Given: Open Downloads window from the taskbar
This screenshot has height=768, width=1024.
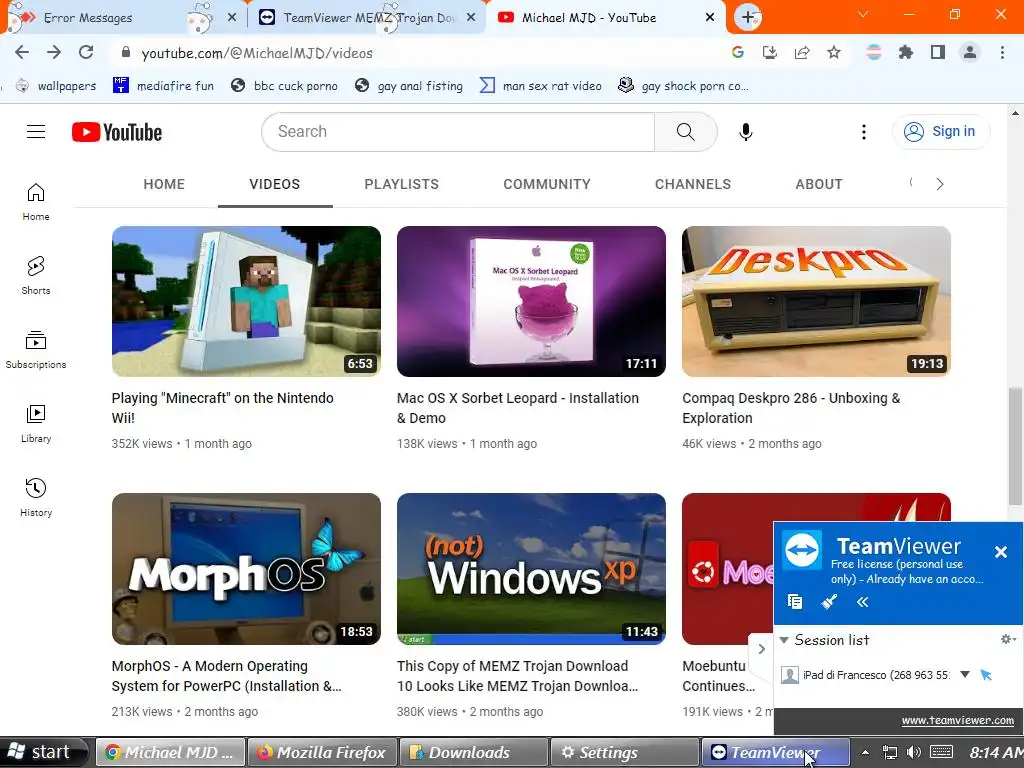Looking at the screenshot, I should pyautogui.click(x=473, y=752).
